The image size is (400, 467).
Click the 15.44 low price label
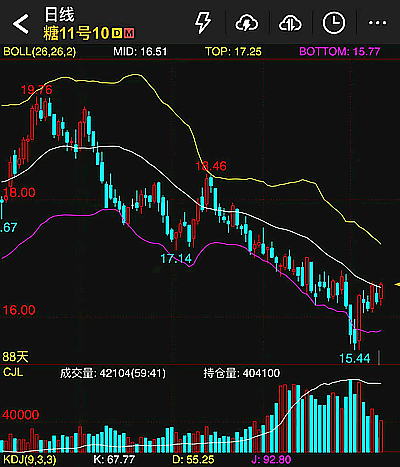[355, 358]
